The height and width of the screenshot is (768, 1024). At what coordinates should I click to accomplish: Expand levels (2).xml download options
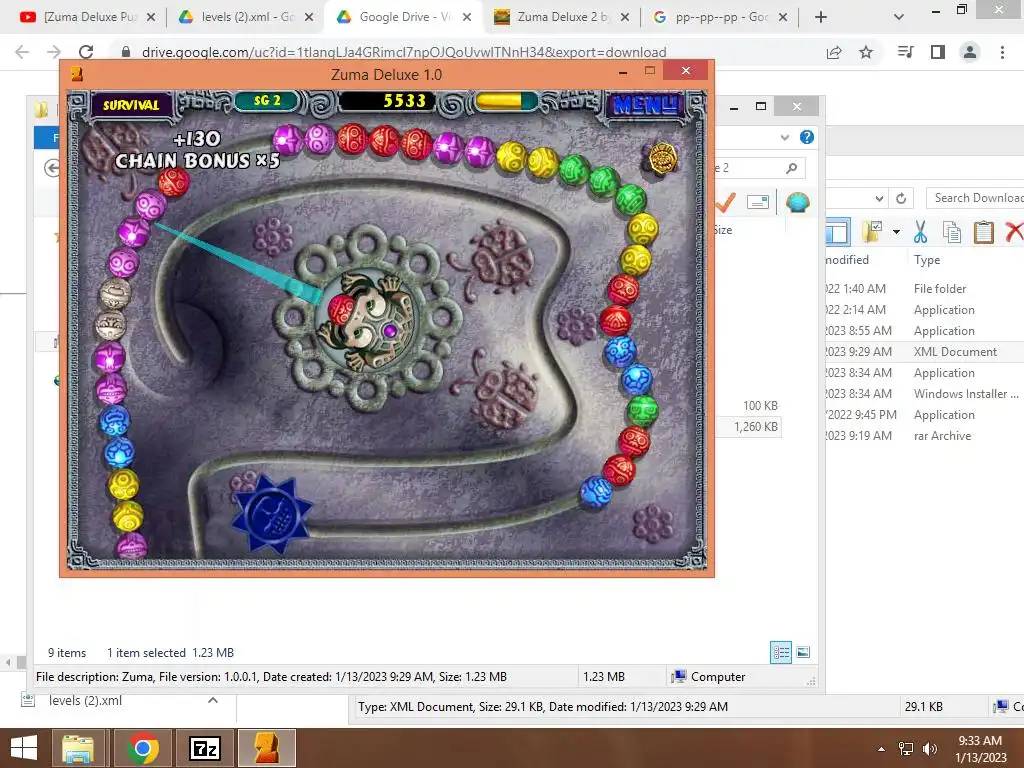[x=213, y=701]
